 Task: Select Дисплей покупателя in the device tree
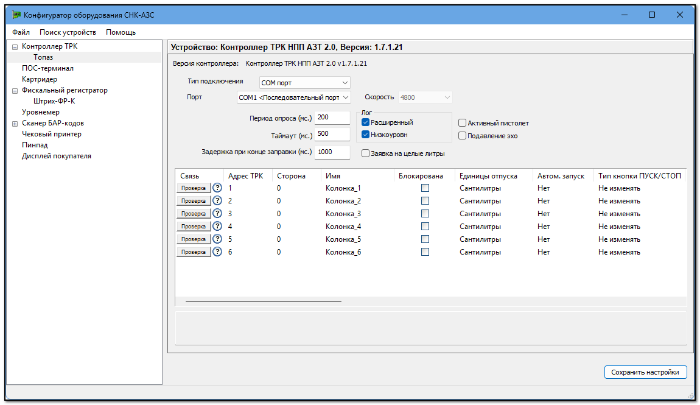coord(56,156)
